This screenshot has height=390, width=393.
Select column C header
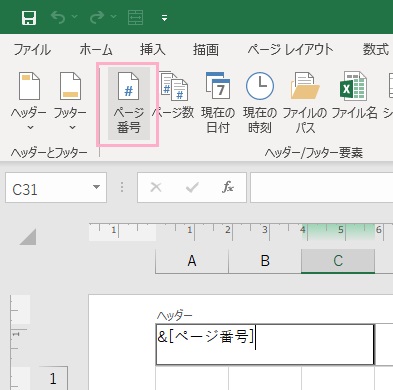click(338, 261)
